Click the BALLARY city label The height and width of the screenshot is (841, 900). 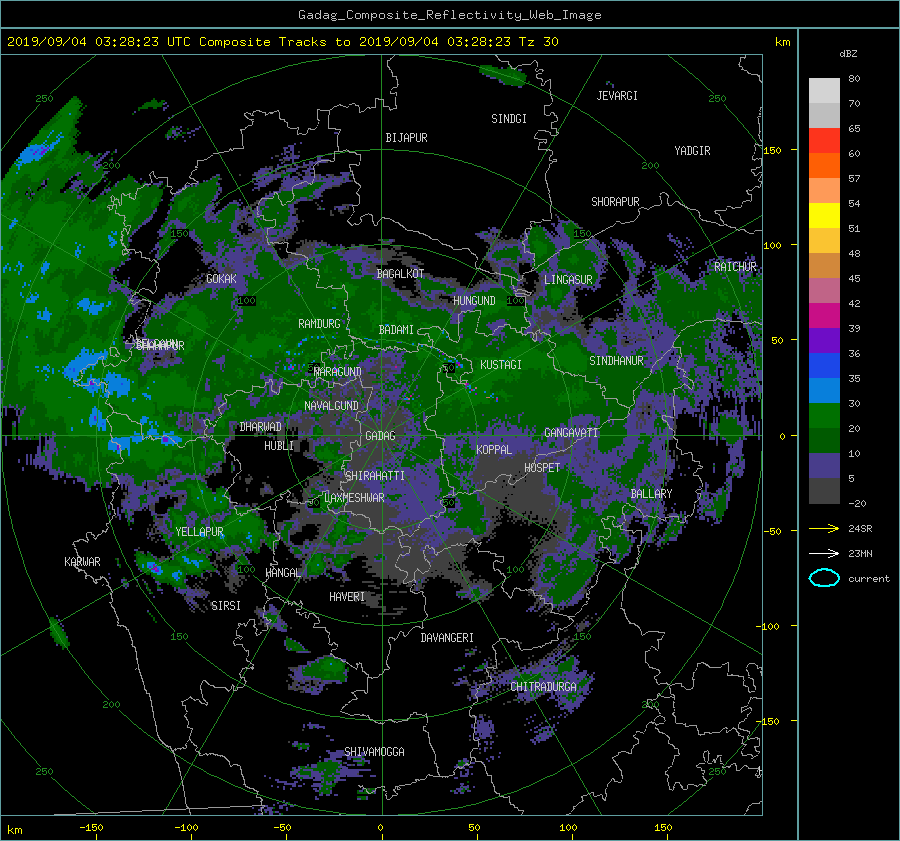coord(651,494)
